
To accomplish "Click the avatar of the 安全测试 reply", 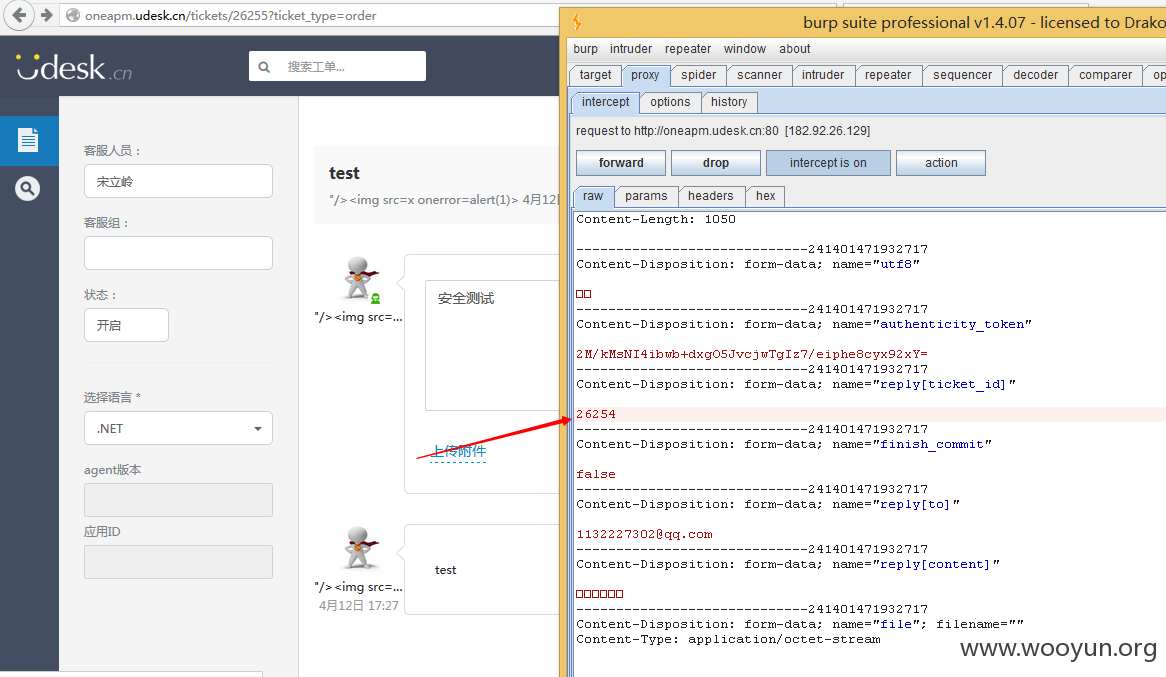I will [359, 278].
